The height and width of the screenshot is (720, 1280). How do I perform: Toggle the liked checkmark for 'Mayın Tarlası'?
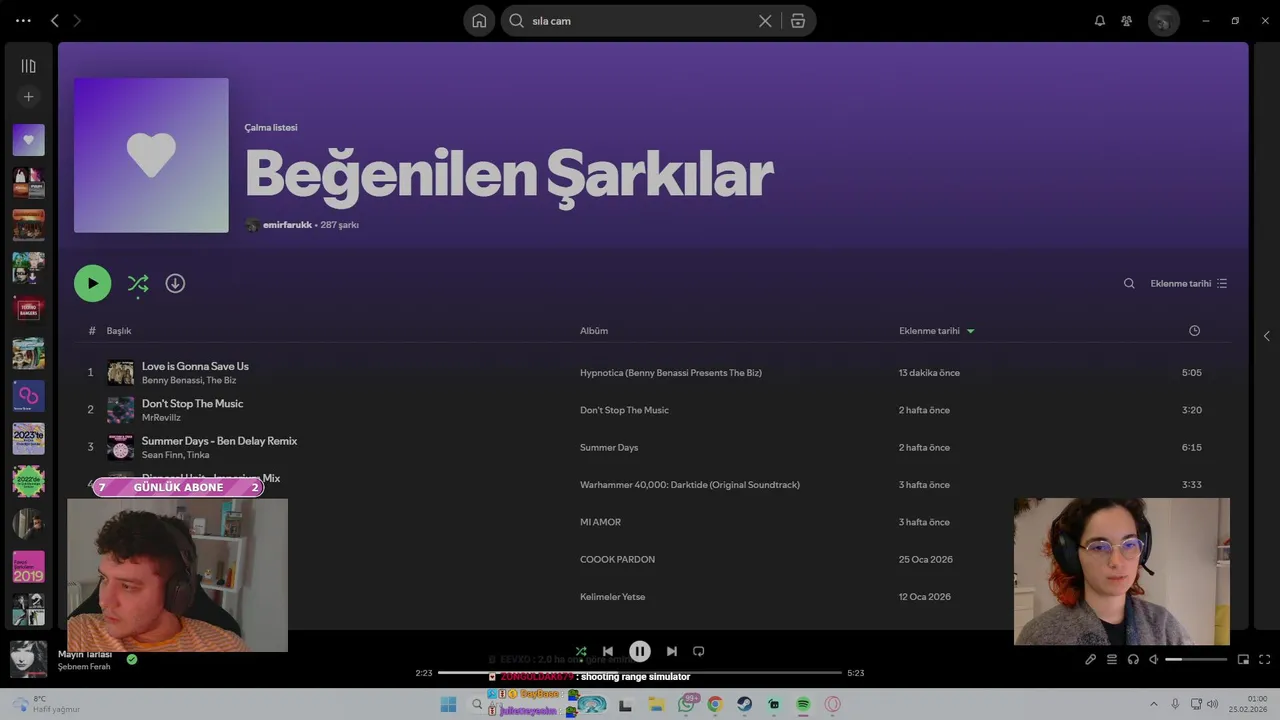(132, 659)
